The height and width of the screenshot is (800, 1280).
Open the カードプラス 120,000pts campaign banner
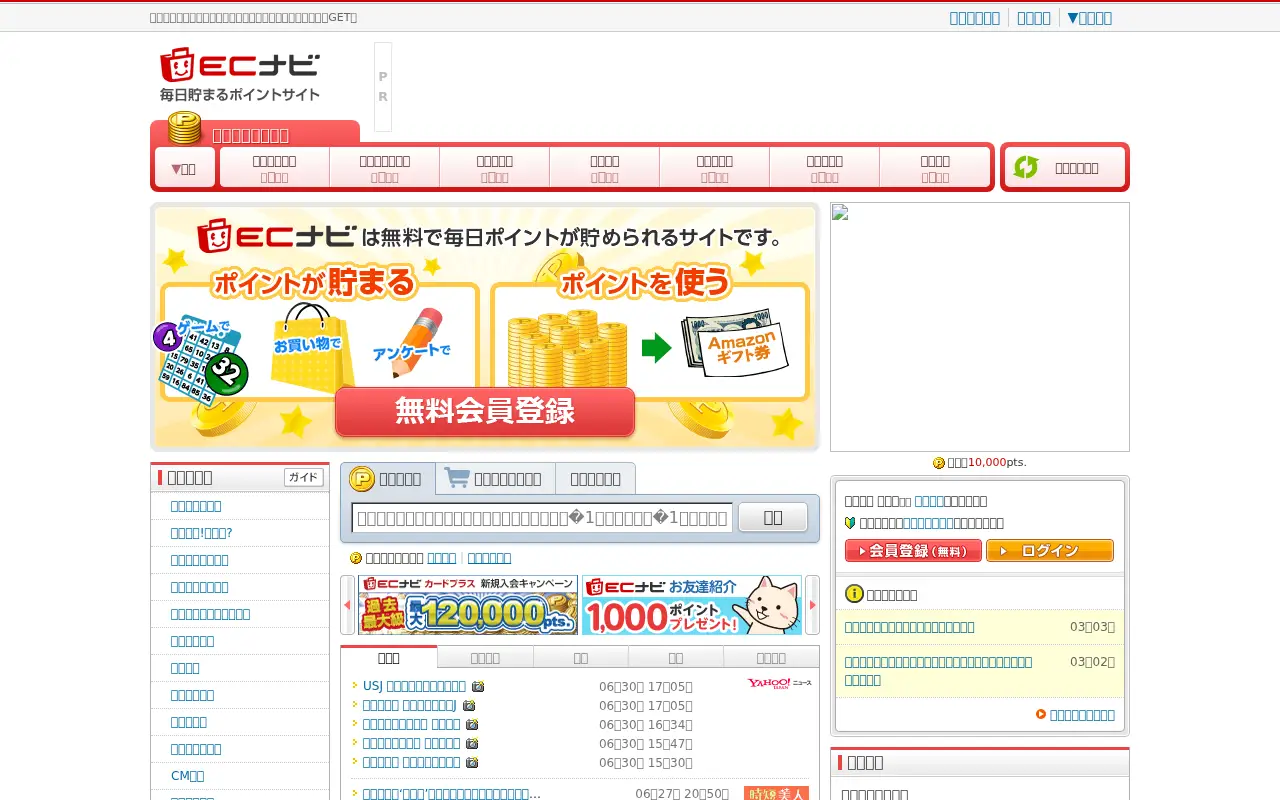[x=468, y=605]
